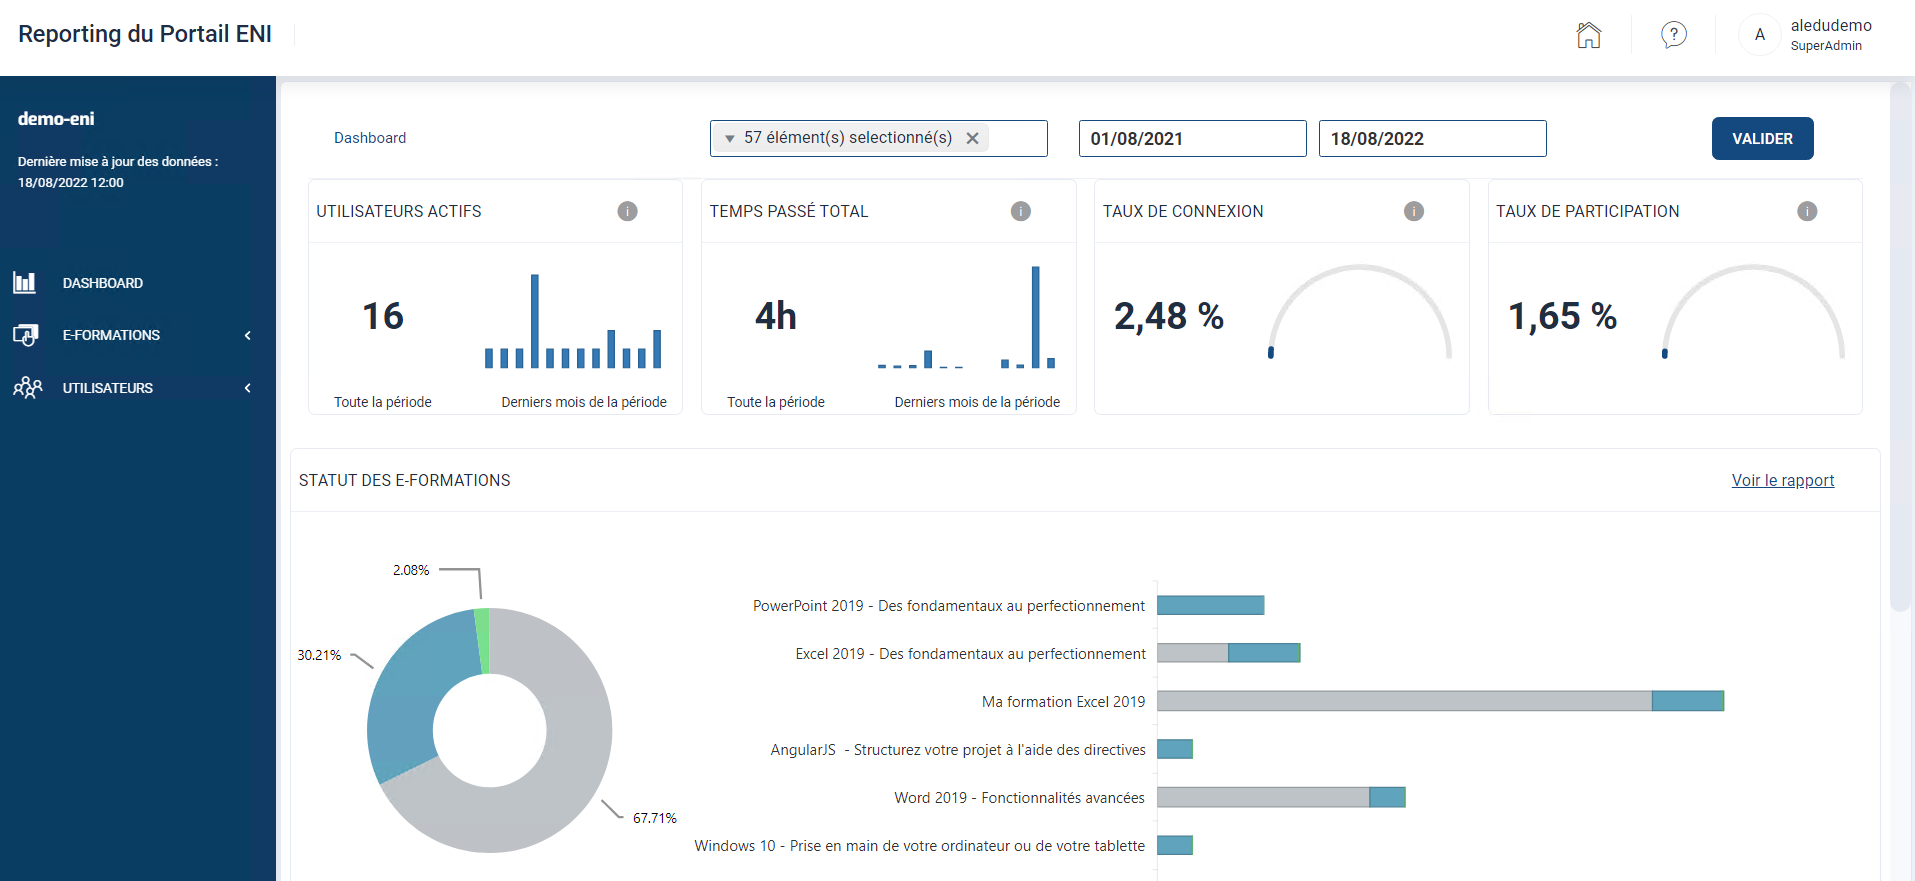This screenshot has width=1915, height=881.
Task: Click Windows 10 Prise en main label
Action: pyautogui.click(x=920, y=846)
